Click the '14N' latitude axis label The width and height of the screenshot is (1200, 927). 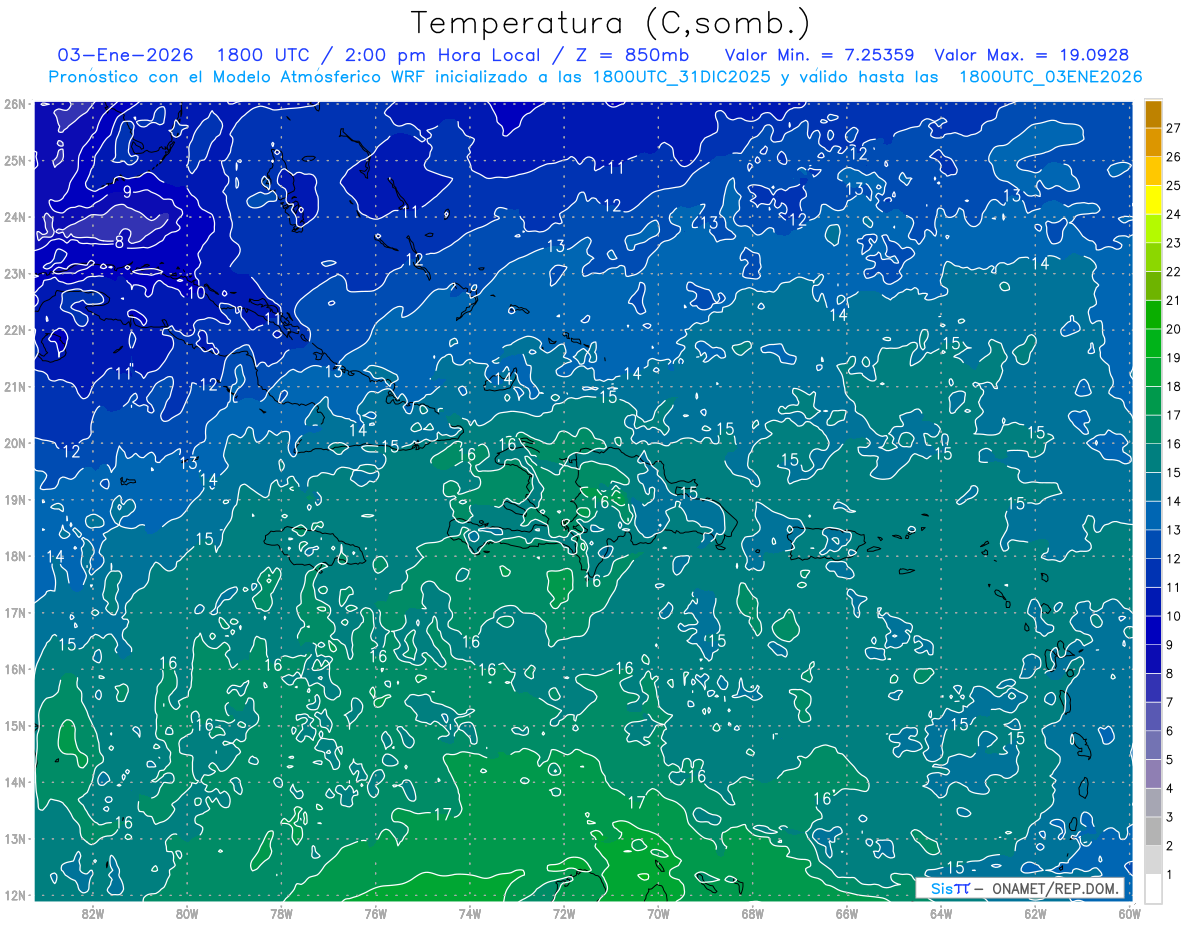click(14, 782)
